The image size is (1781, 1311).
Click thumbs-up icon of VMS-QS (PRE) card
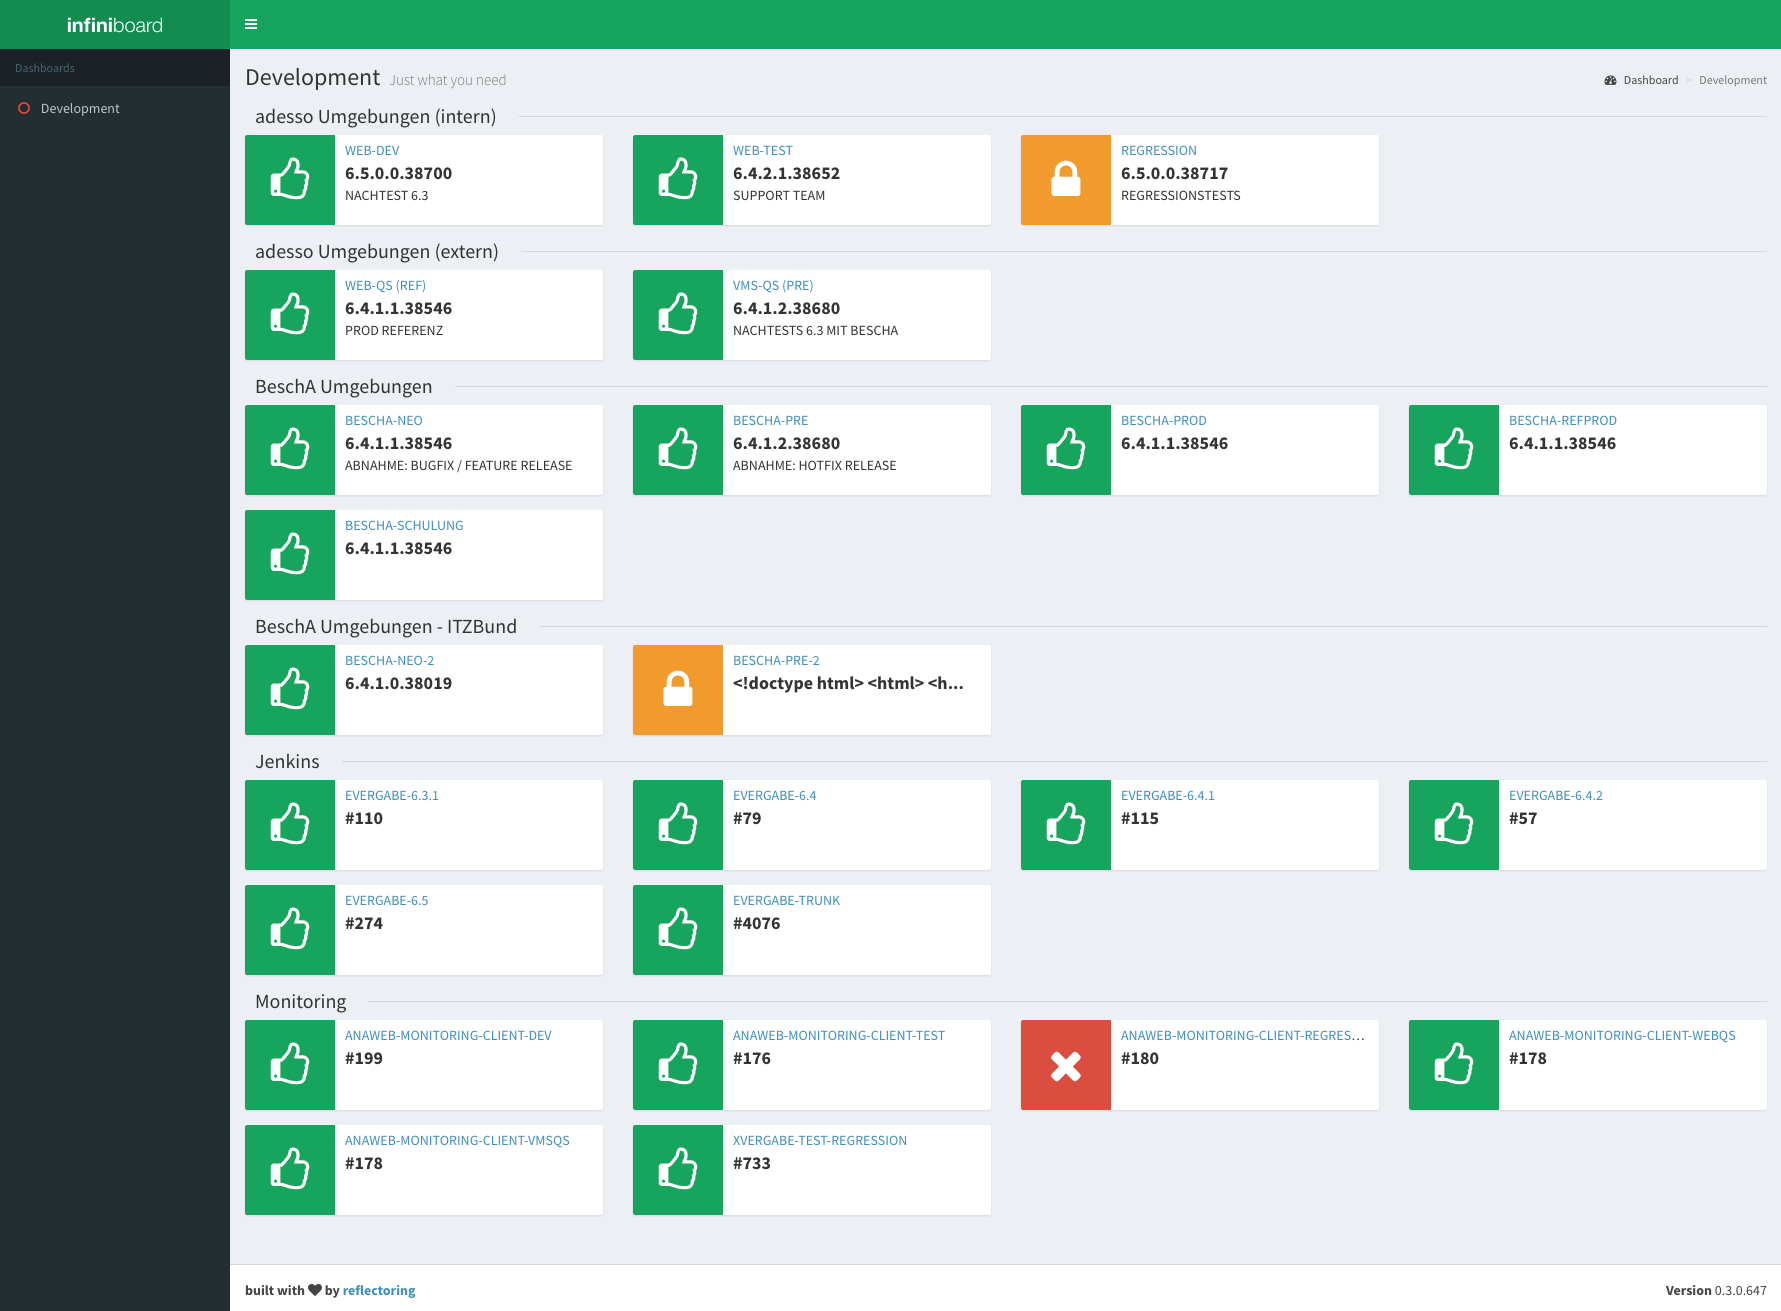(678, 315)
